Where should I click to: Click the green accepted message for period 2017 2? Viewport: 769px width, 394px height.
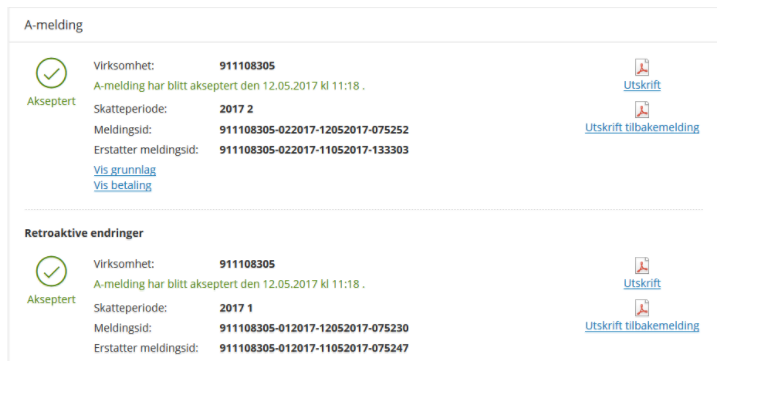point(229,86)
